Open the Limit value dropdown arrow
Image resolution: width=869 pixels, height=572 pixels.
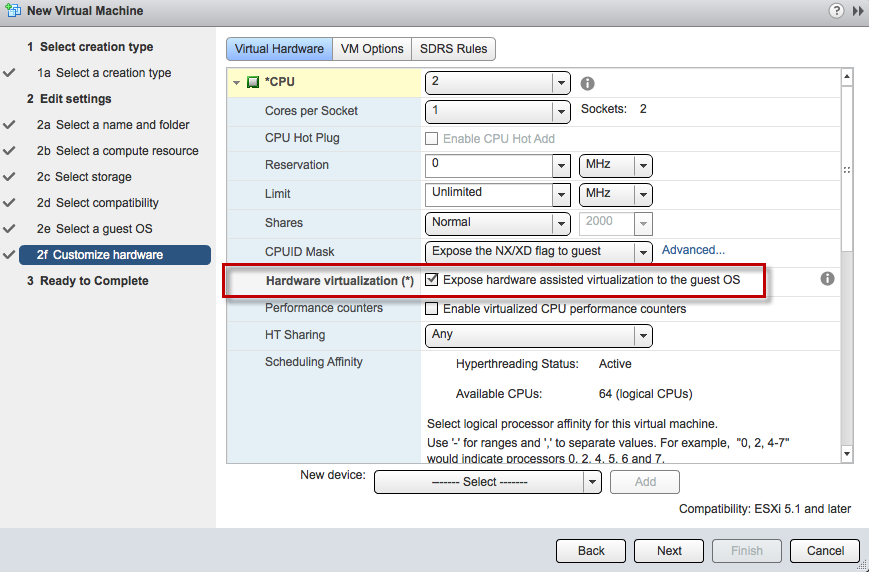pos(561,195)
